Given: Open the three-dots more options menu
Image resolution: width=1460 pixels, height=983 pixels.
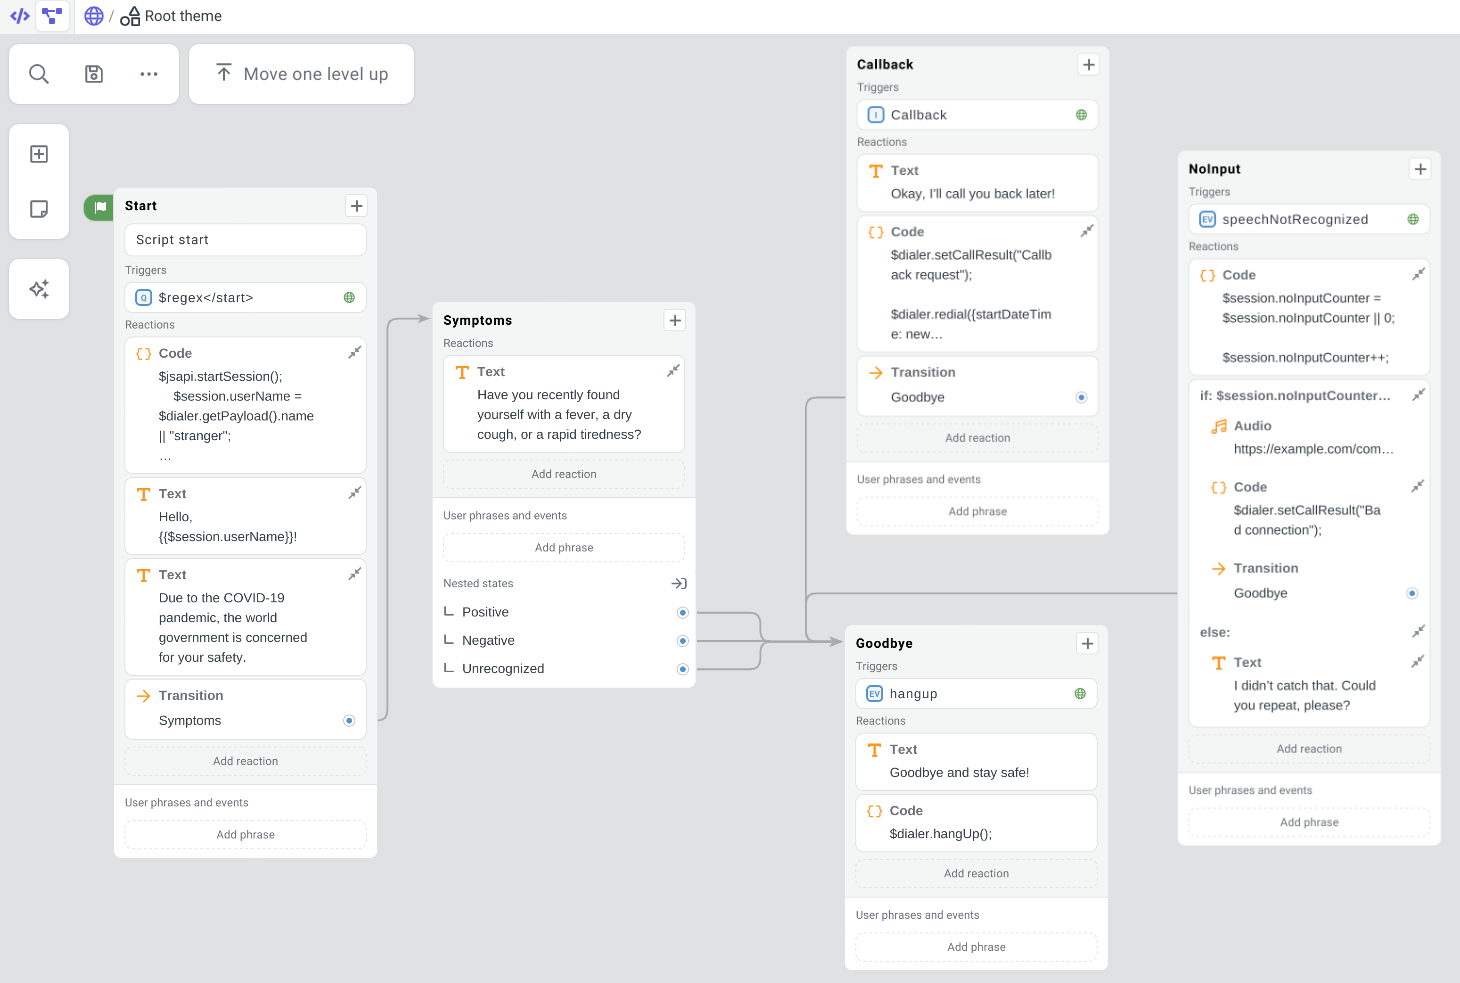Looking at the screenshot, I should click(149, 74).
